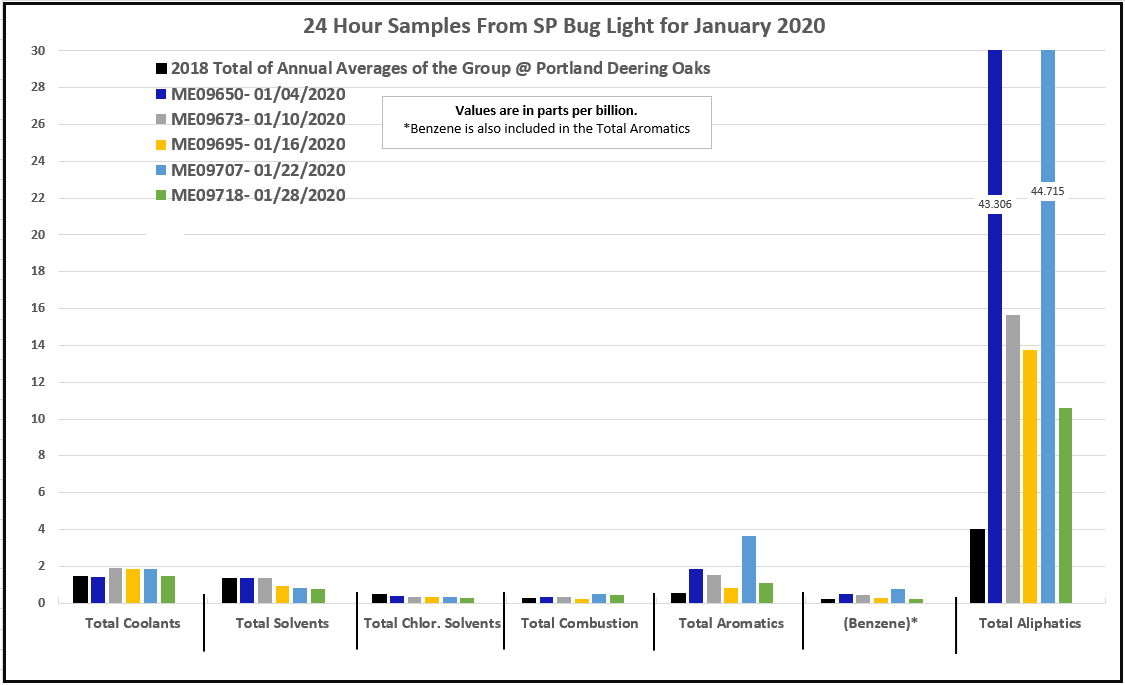
Task: Click the green ME09718 legend swatch
Action: tap(160, 196)
